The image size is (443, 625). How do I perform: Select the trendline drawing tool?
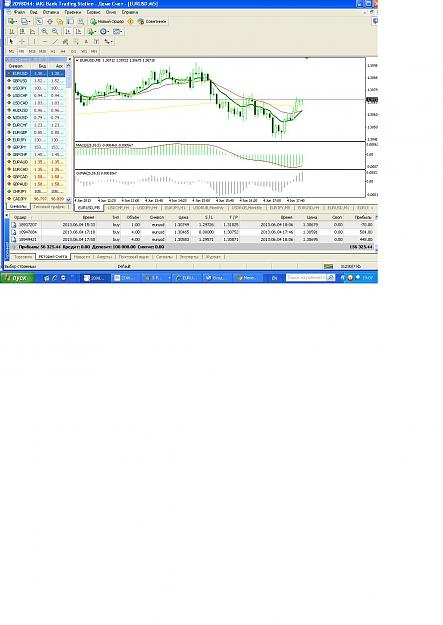click(x=55, y=41)
